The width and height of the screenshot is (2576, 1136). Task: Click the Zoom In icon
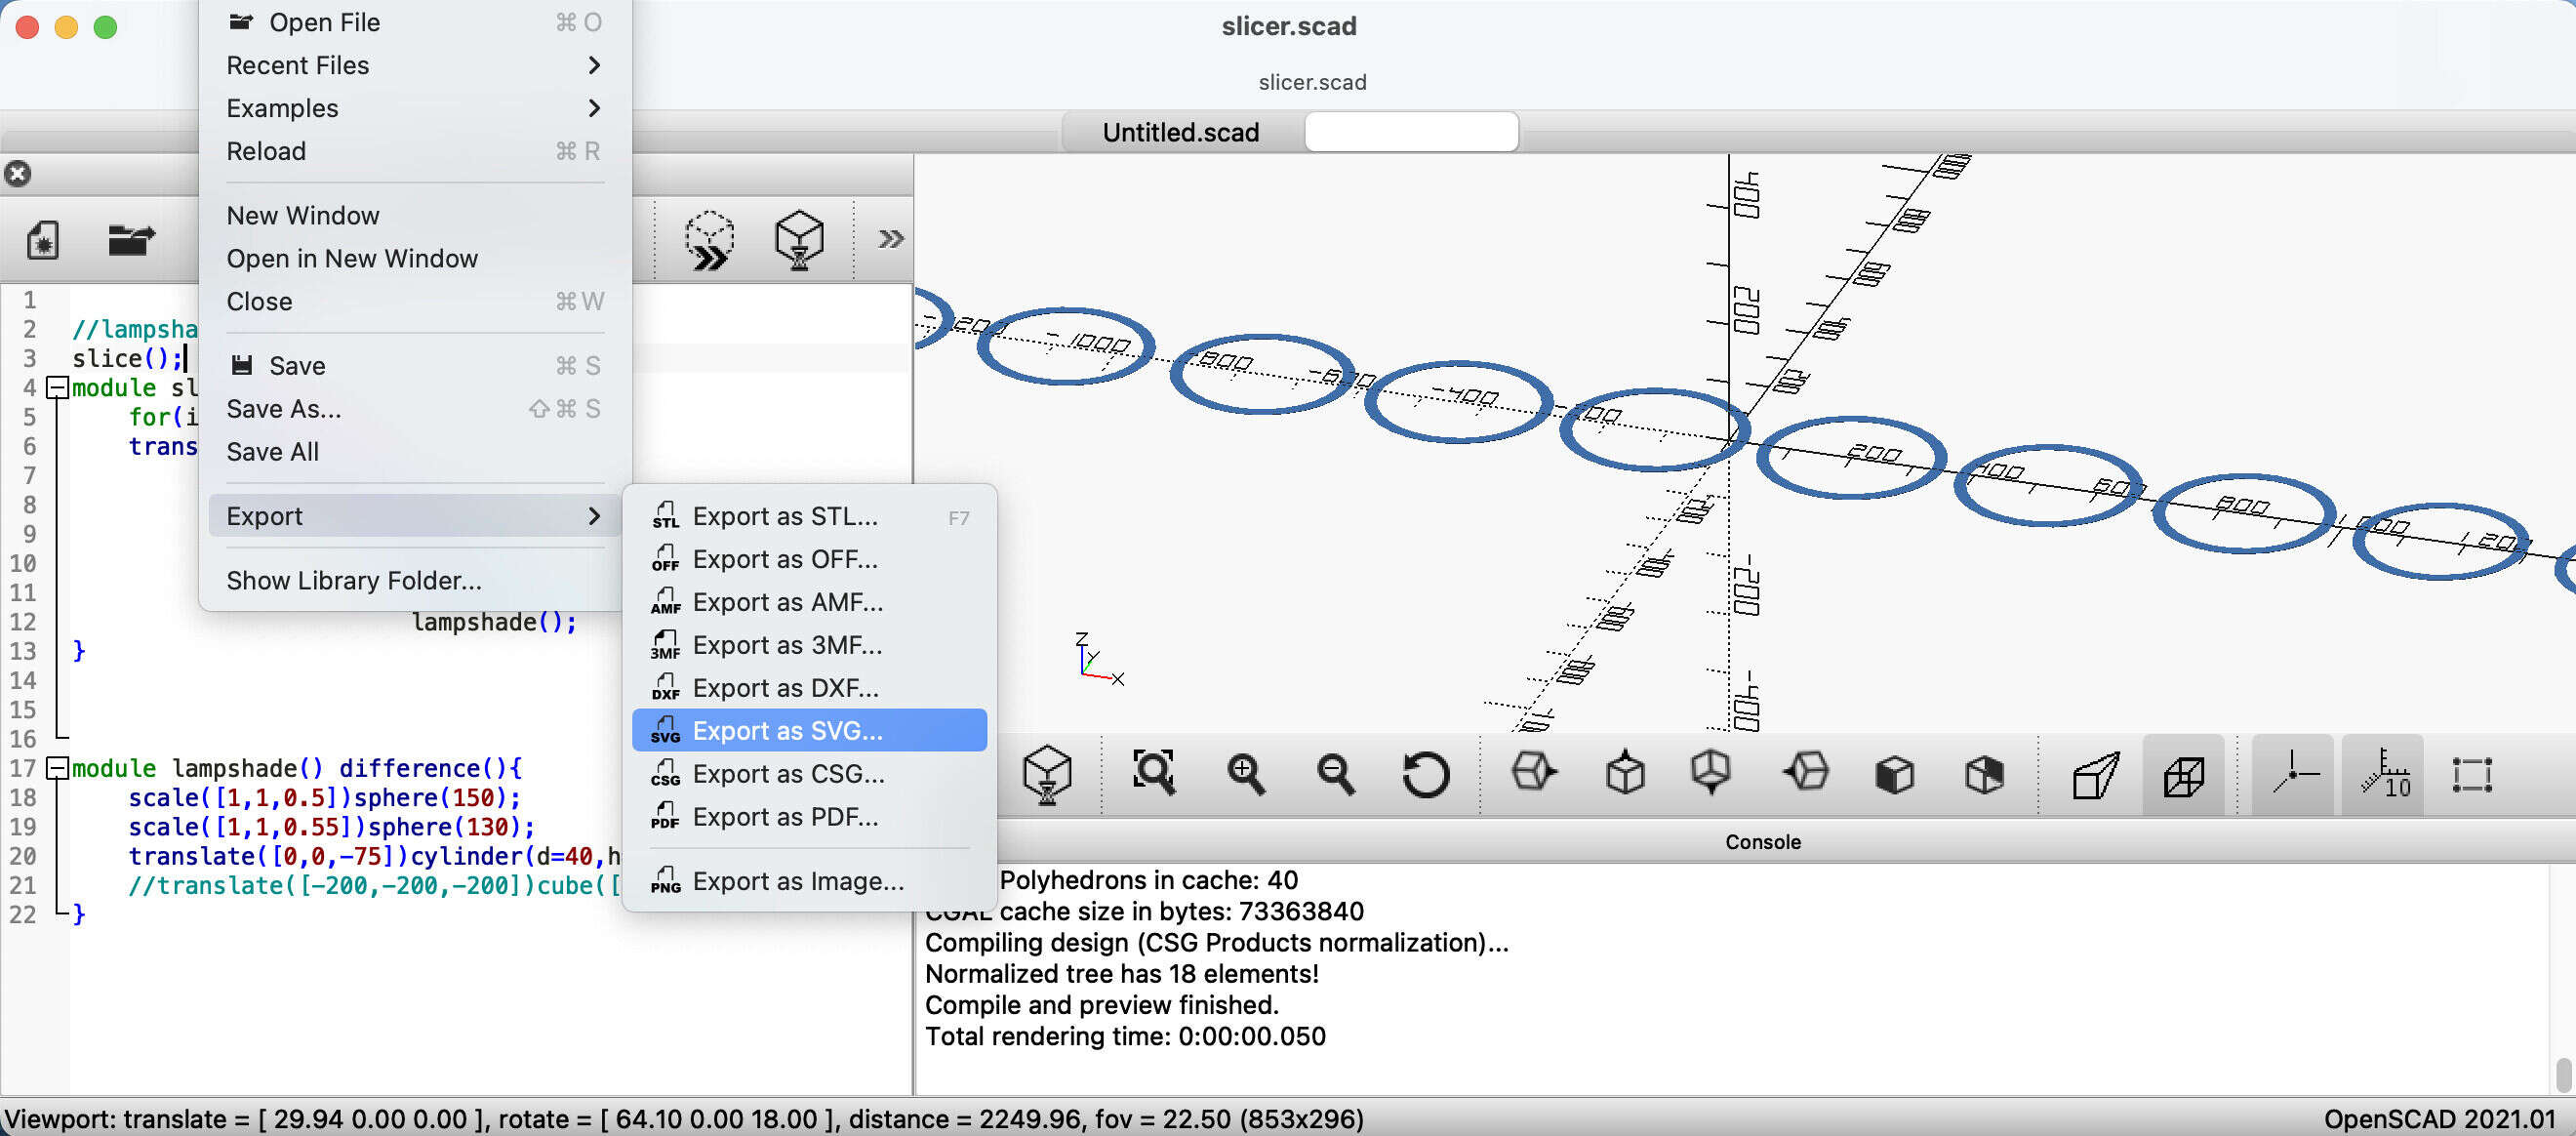1245,774
